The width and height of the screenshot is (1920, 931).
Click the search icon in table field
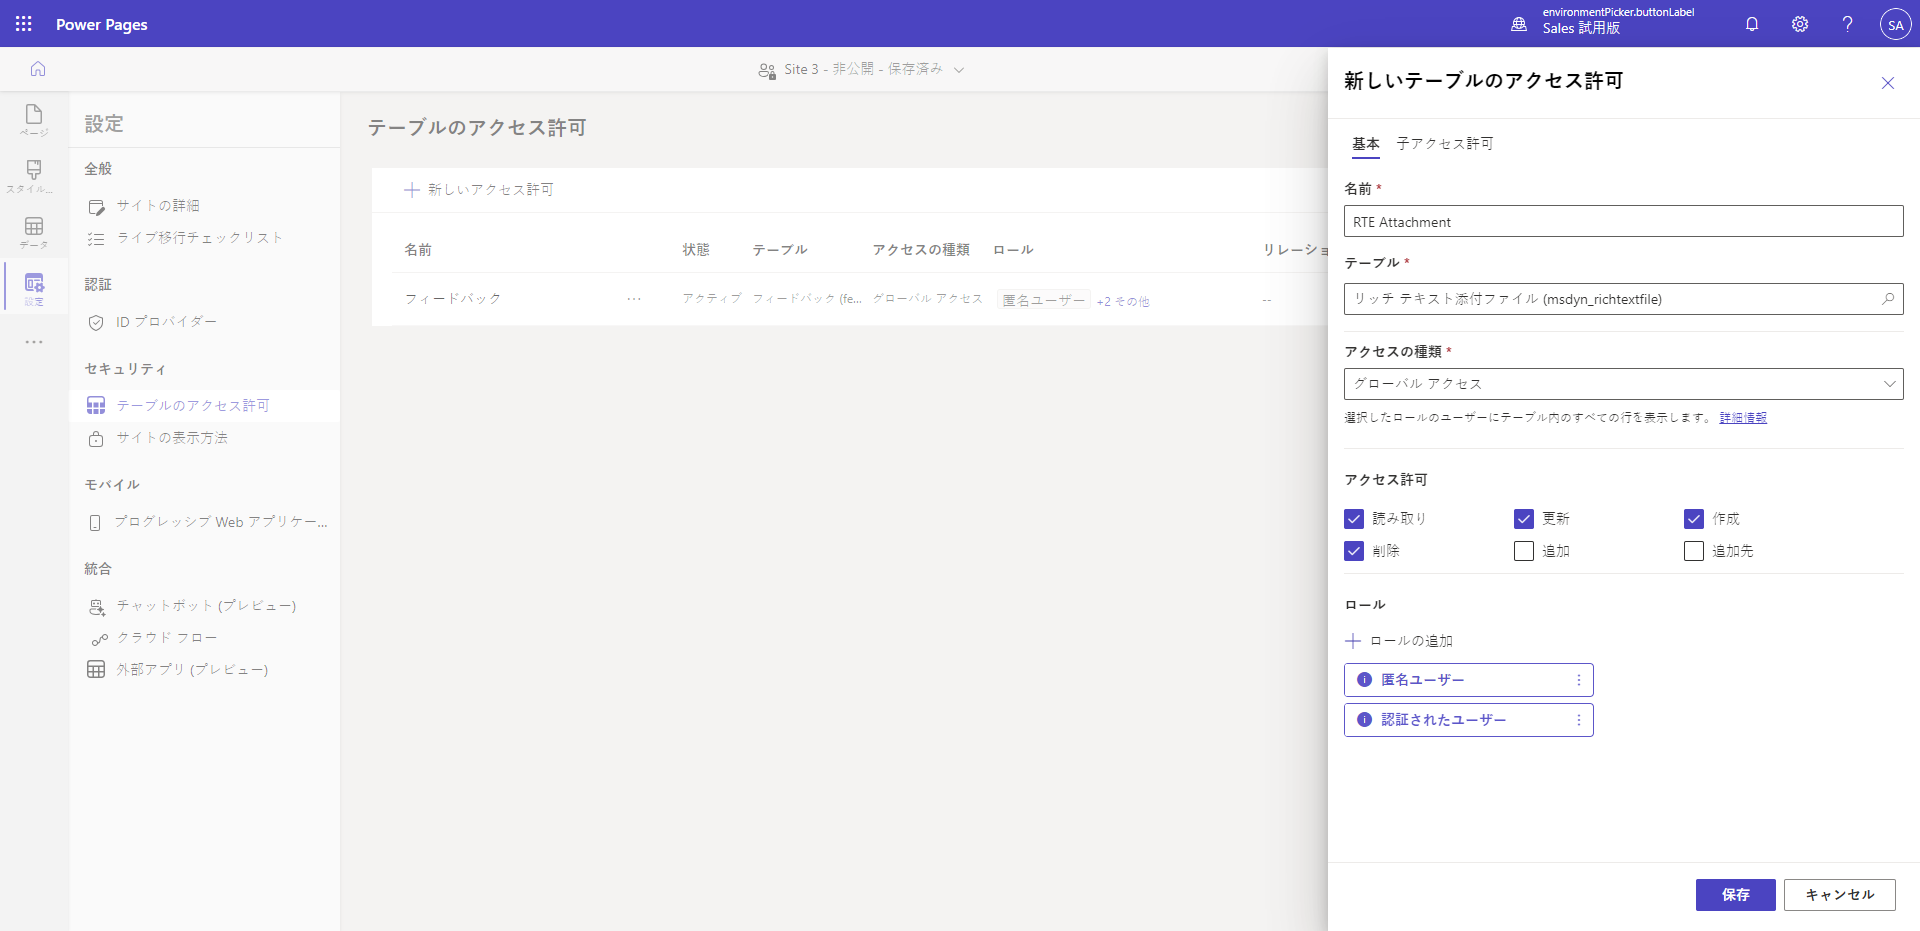(1888, 298)
